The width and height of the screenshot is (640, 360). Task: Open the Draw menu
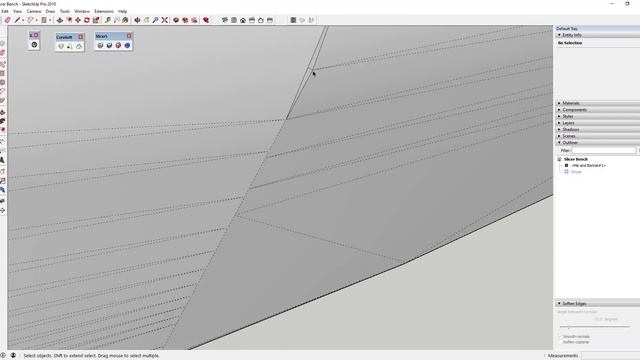tap(50, 11)
